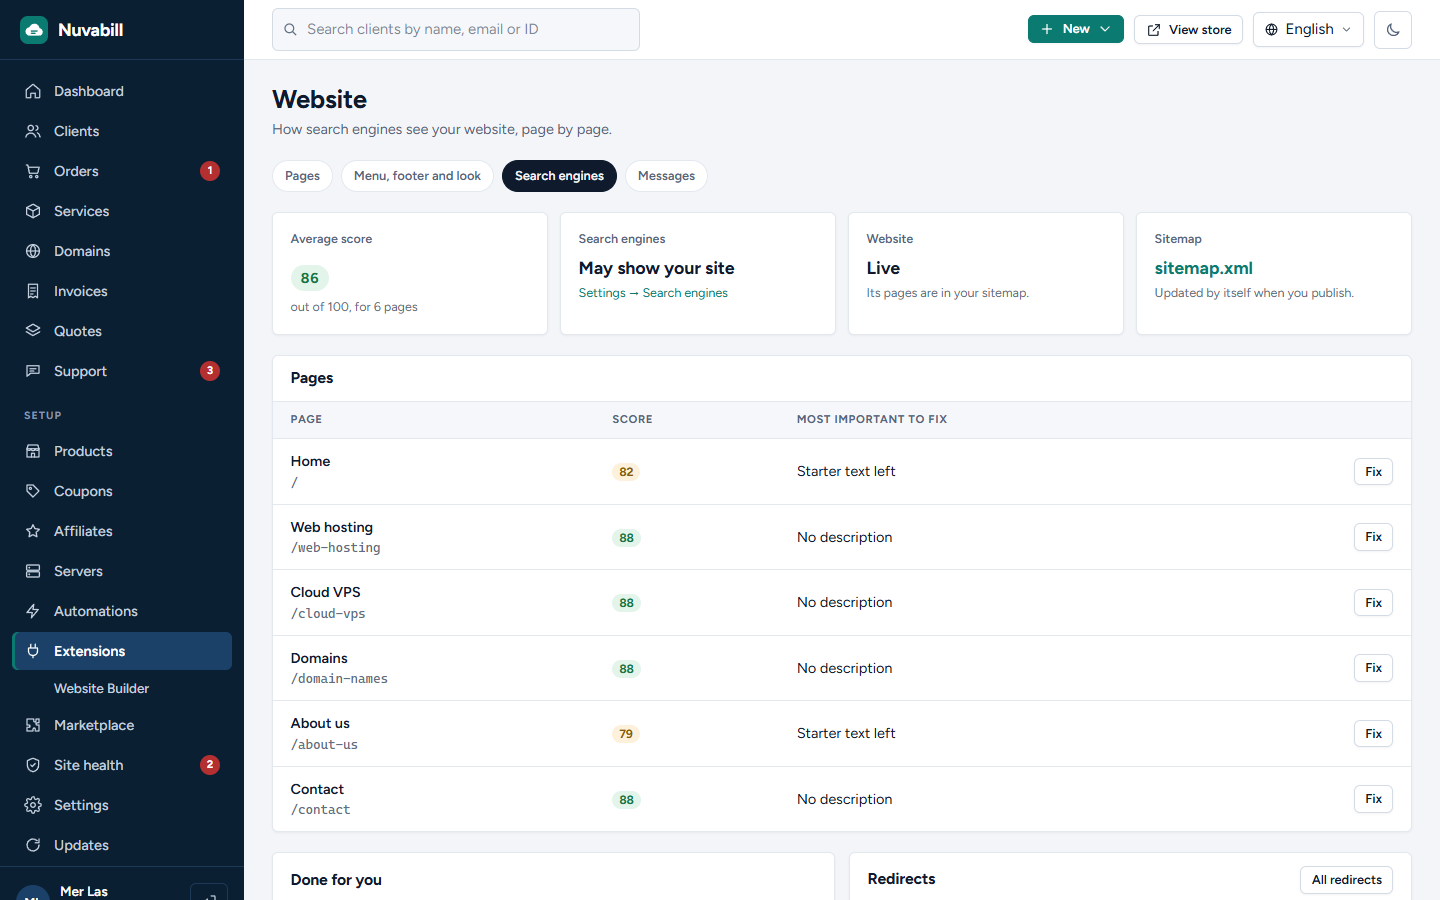Open Website Builder submenu item
Screen dimensions: 1440x900
[x=101, y=688]
